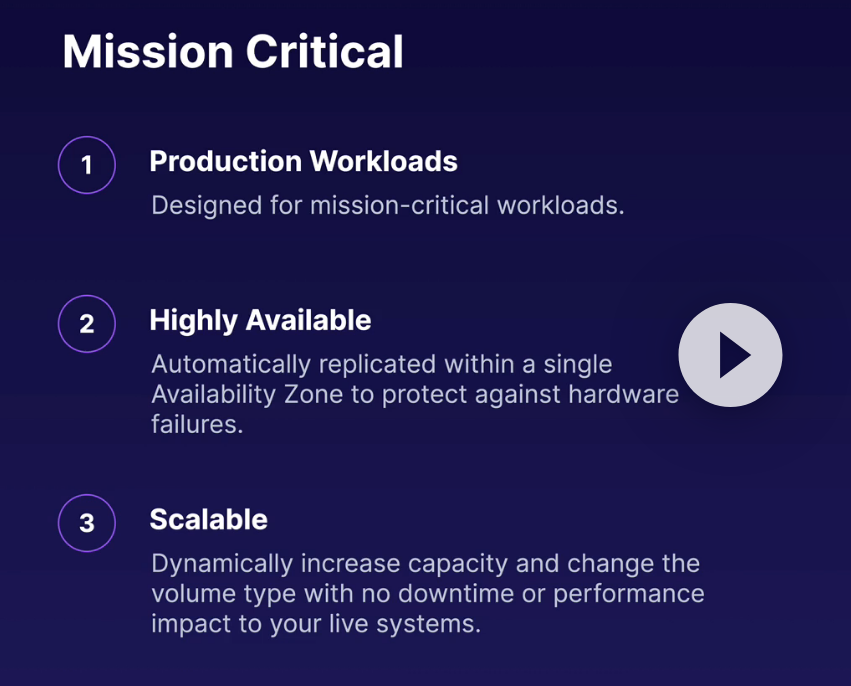Click the word 'Critical' in the title
851x686 pixels.
tap(328, 52)
